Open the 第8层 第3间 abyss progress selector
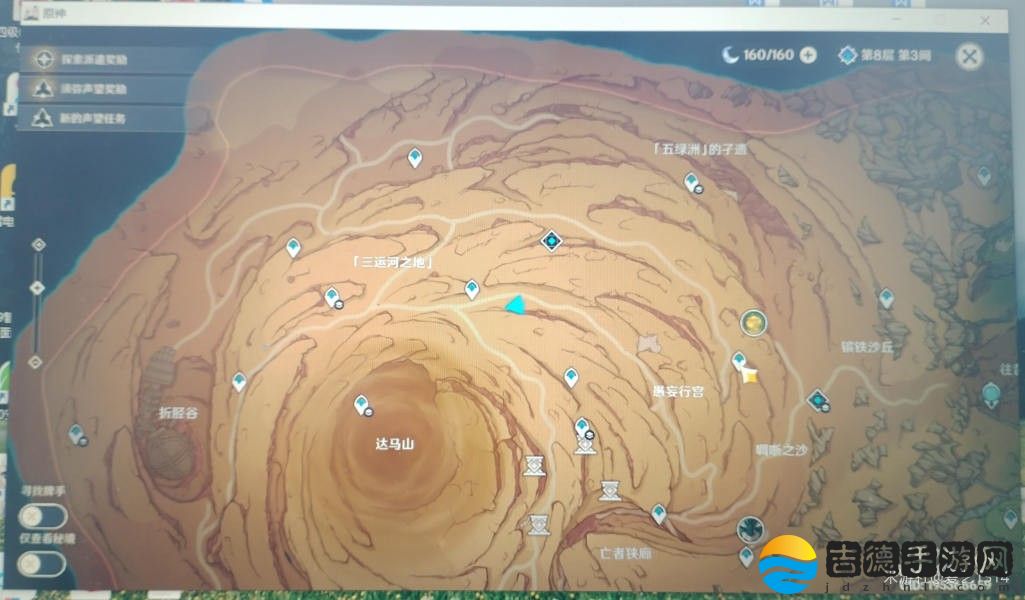 coord(885,55)
